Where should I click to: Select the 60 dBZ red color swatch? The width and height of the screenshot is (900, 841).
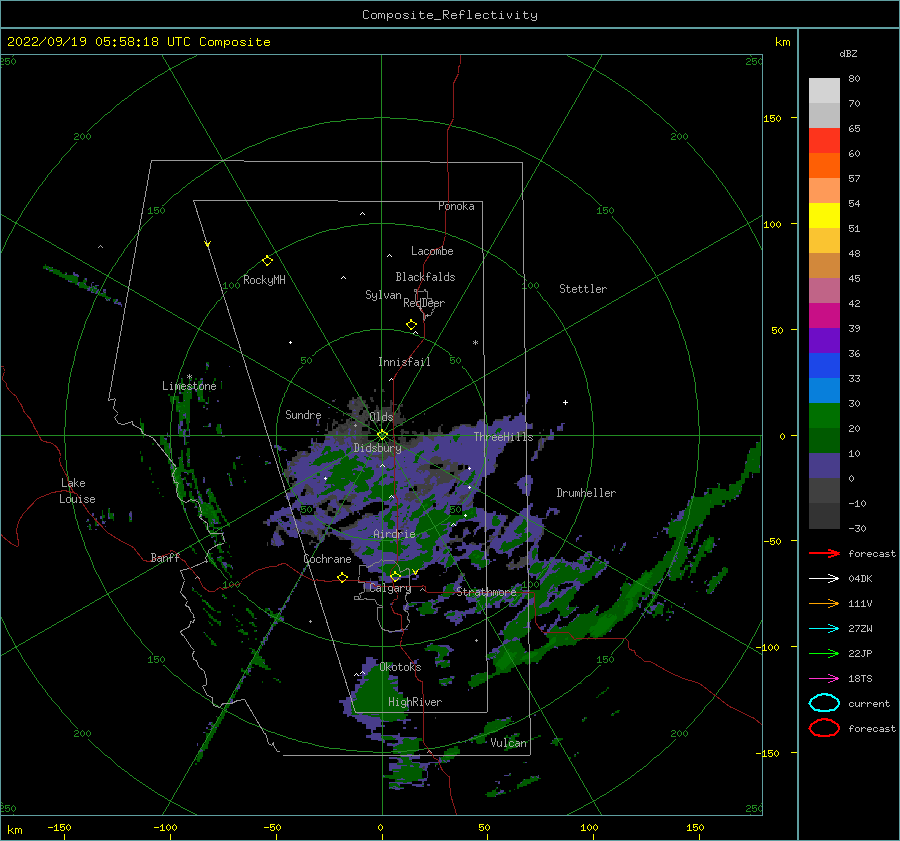click(824, 141)
